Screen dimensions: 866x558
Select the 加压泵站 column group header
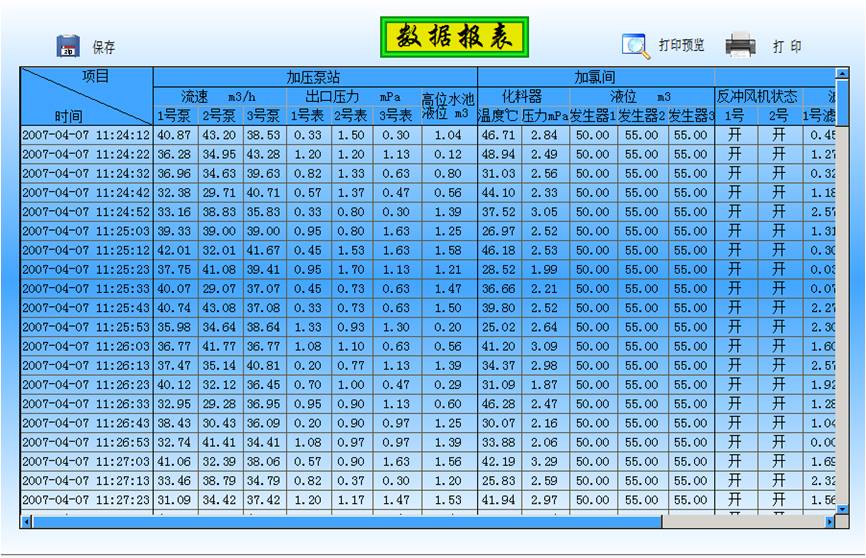314,77
